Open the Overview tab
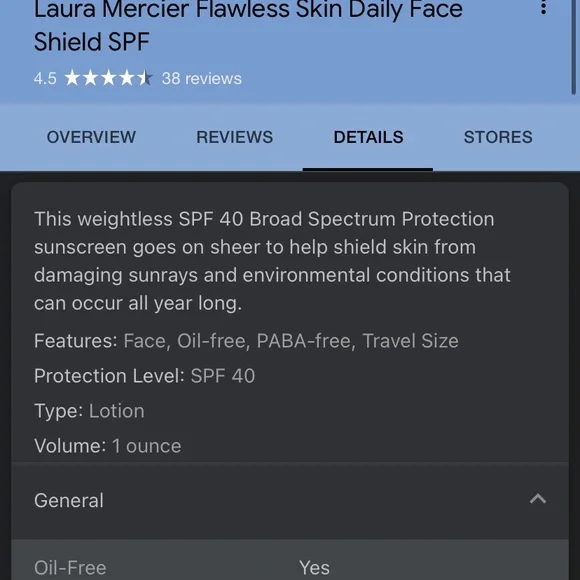Screen dimensions: 580x580 pyautogui.click(x=91, y=137)
